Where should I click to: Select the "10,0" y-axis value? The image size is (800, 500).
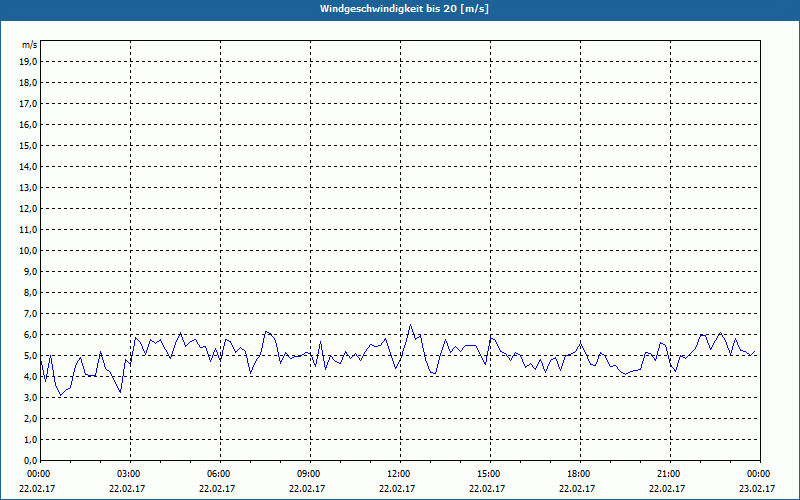[28, 251]
